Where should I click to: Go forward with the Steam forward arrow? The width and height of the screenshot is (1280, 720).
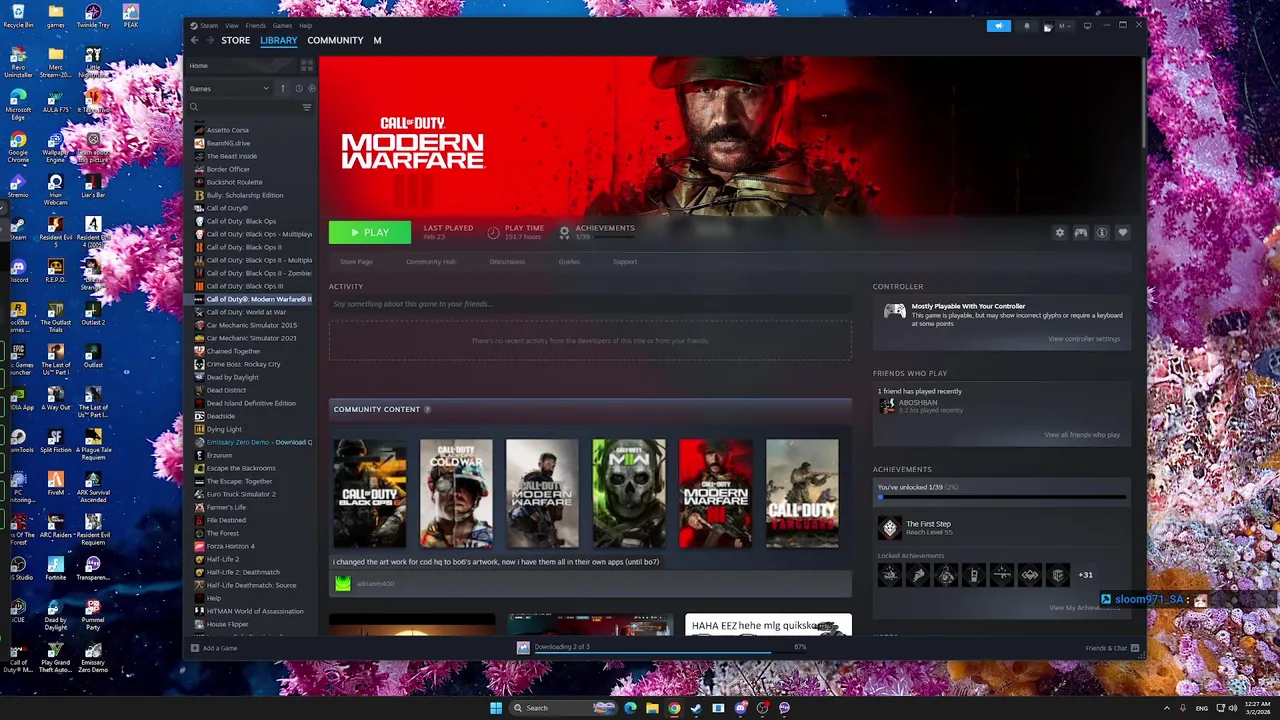[210, 40]
